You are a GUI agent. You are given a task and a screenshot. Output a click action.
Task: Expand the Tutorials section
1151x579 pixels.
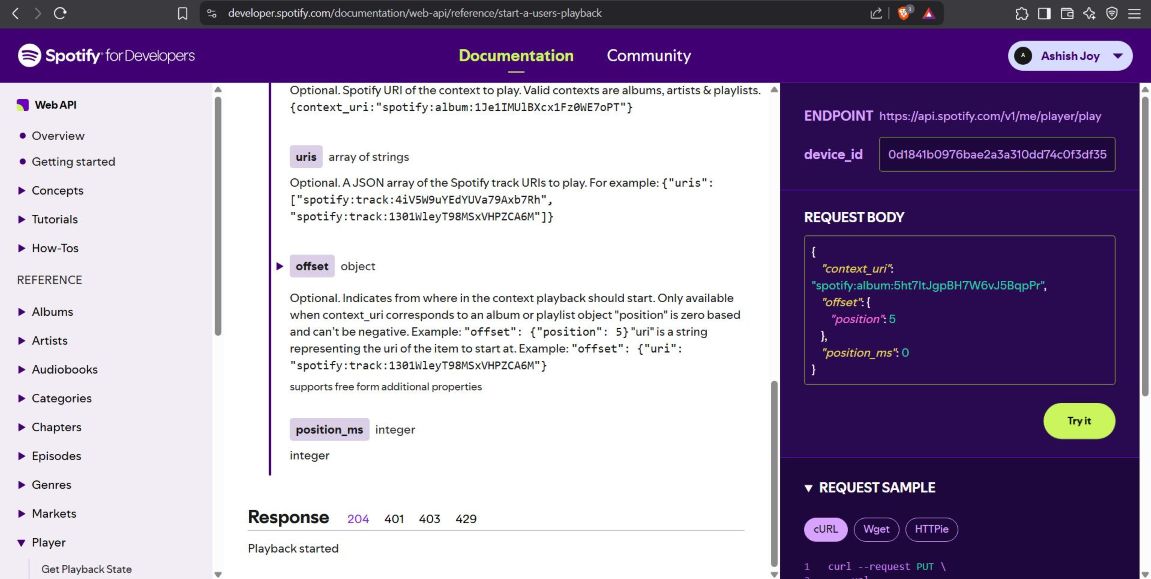click(x=22, y=219)
